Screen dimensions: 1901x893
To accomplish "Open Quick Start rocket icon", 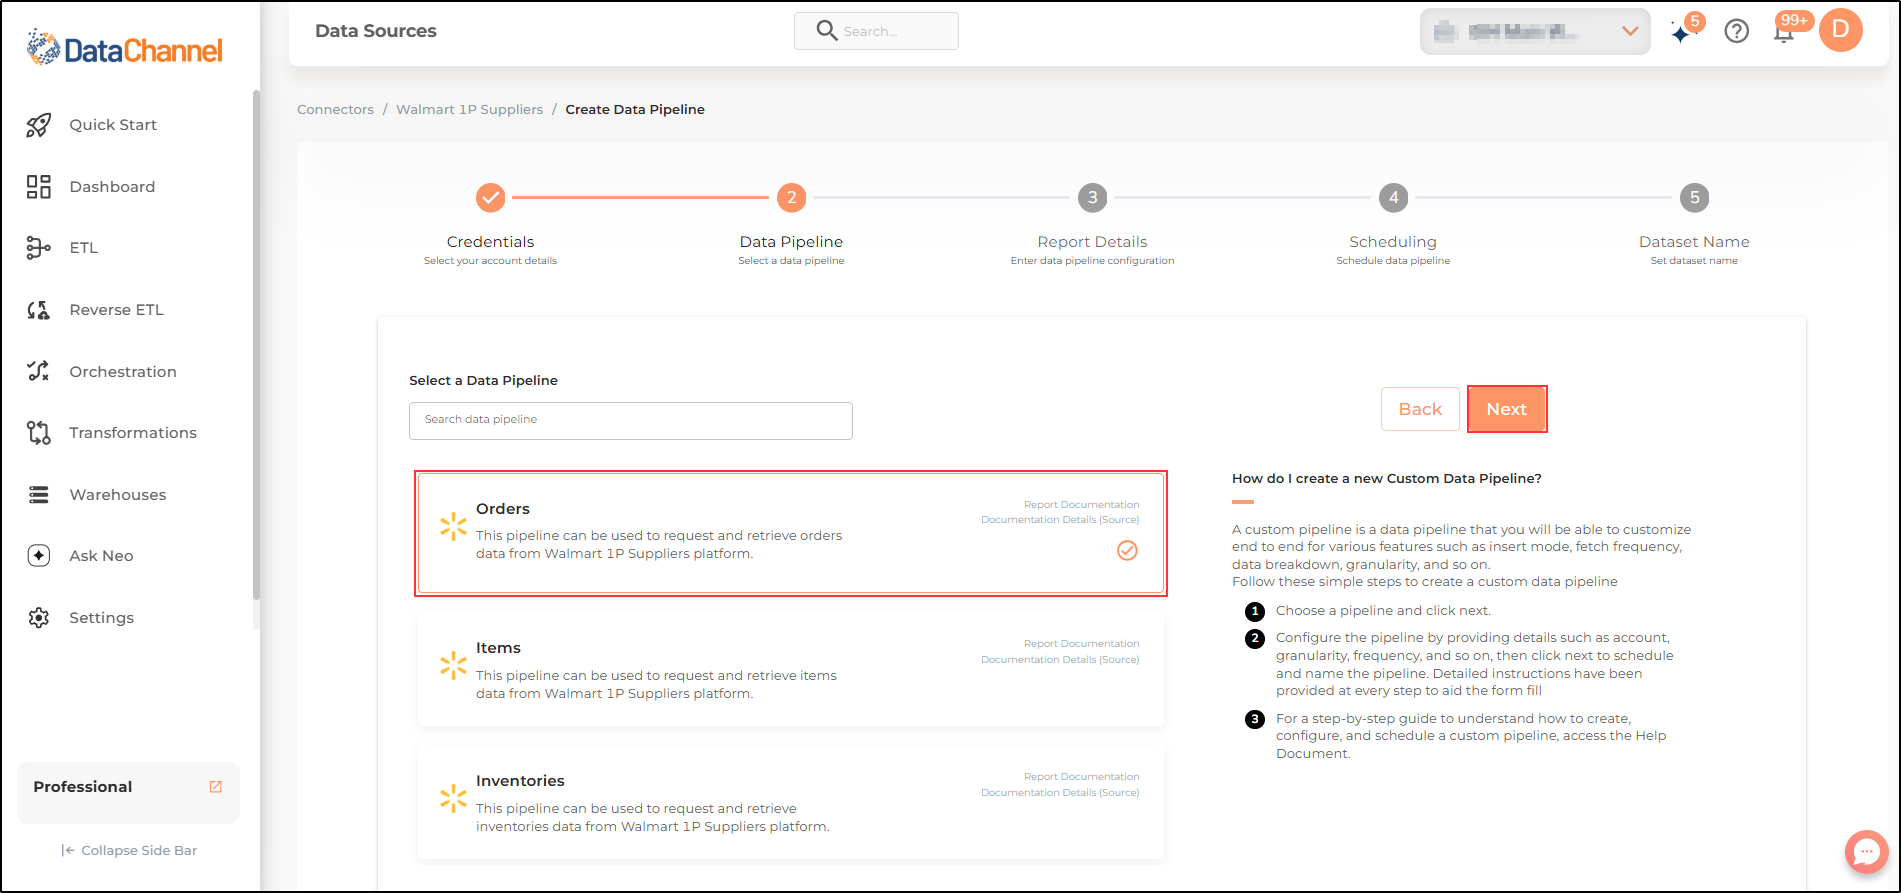I will [38, 125].
